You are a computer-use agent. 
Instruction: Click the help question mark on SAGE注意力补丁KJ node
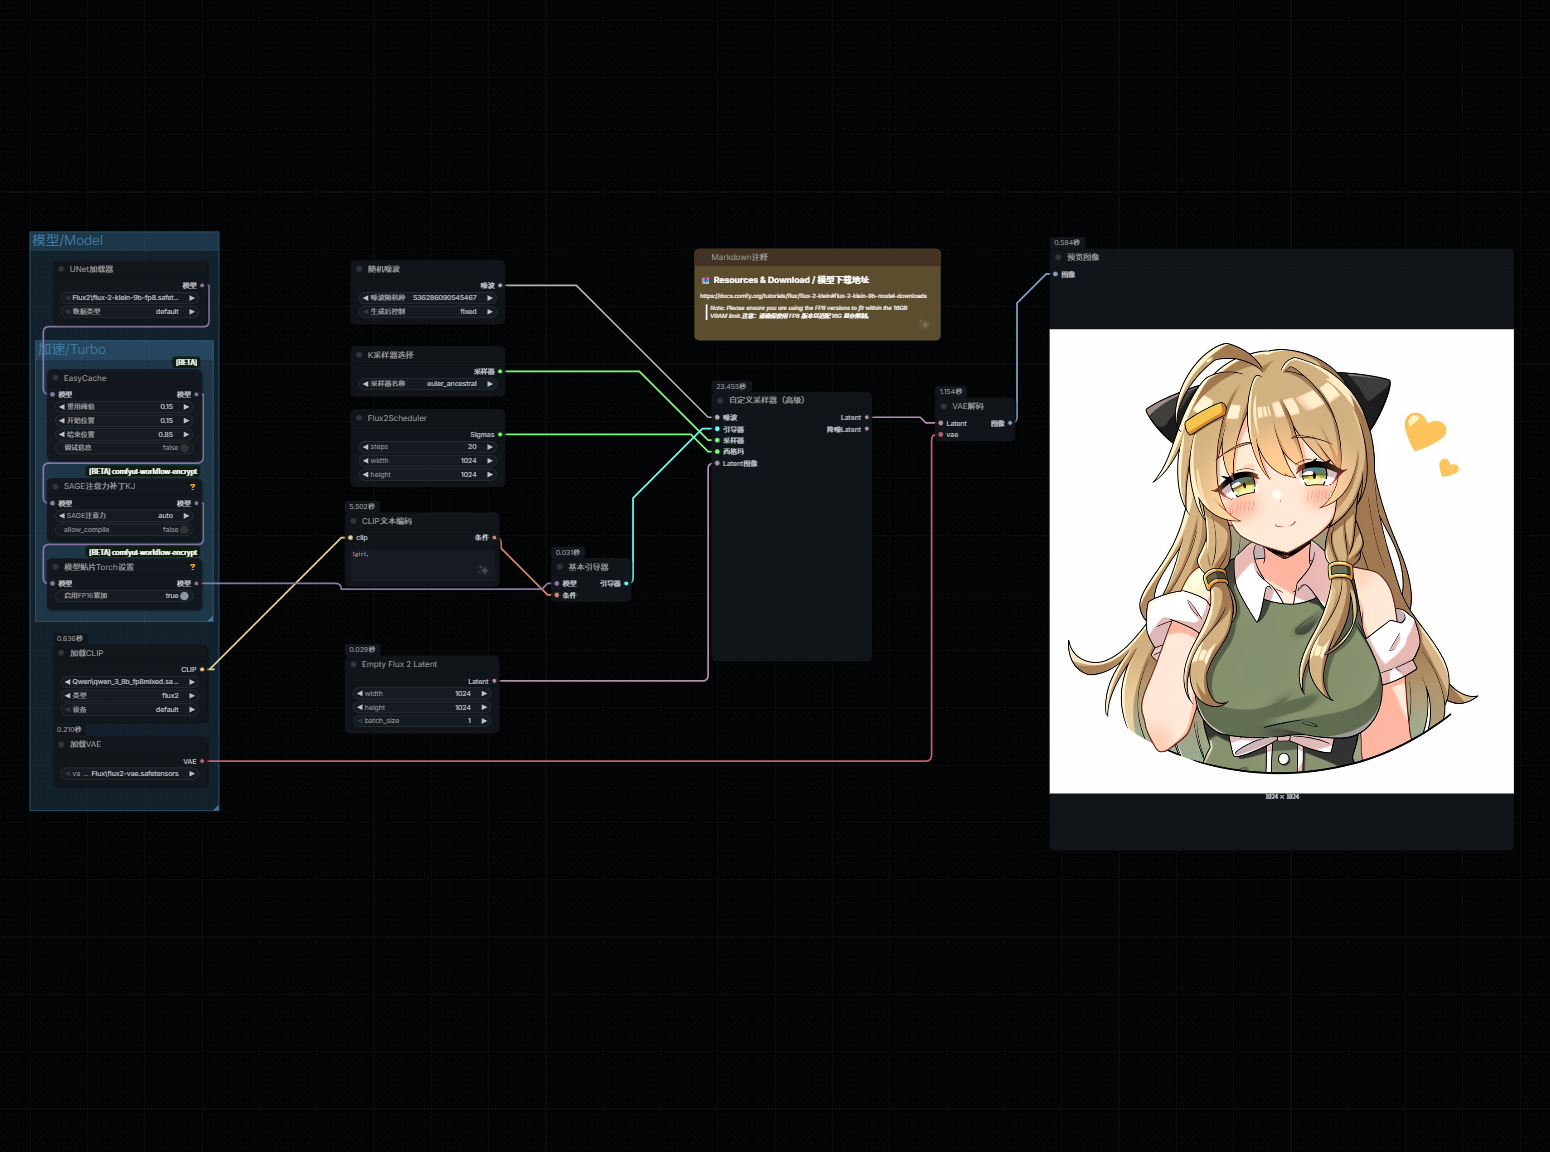click(x=193, y=487)
